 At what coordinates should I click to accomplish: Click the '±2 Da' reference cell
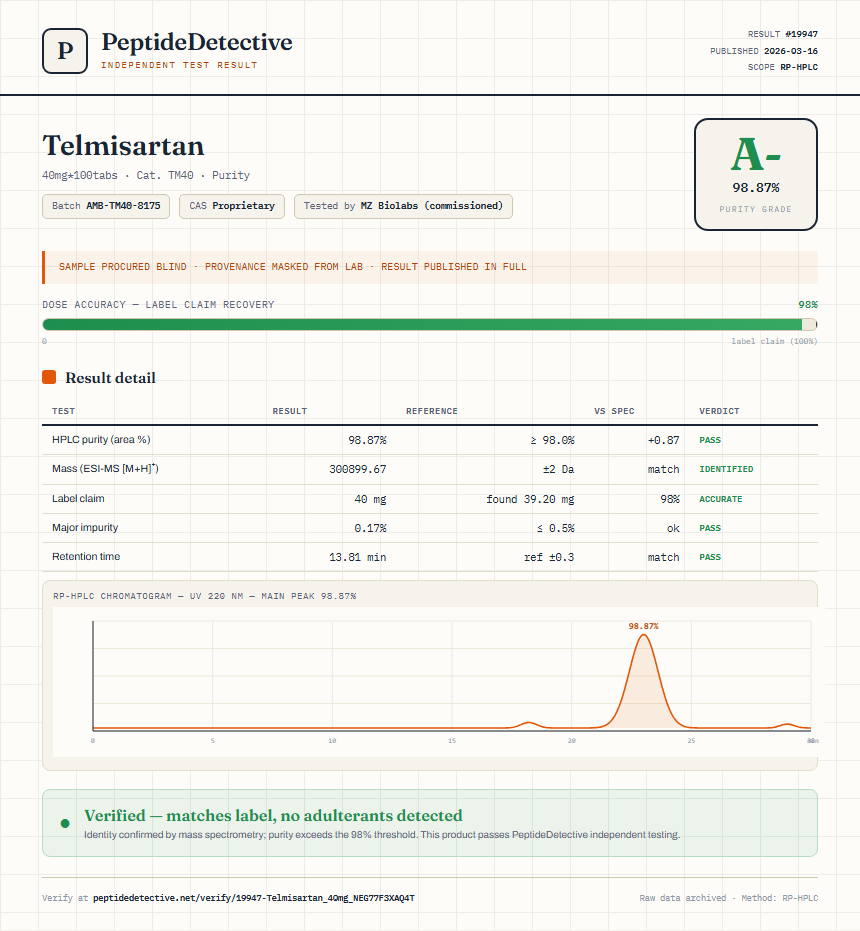[558, 469]
